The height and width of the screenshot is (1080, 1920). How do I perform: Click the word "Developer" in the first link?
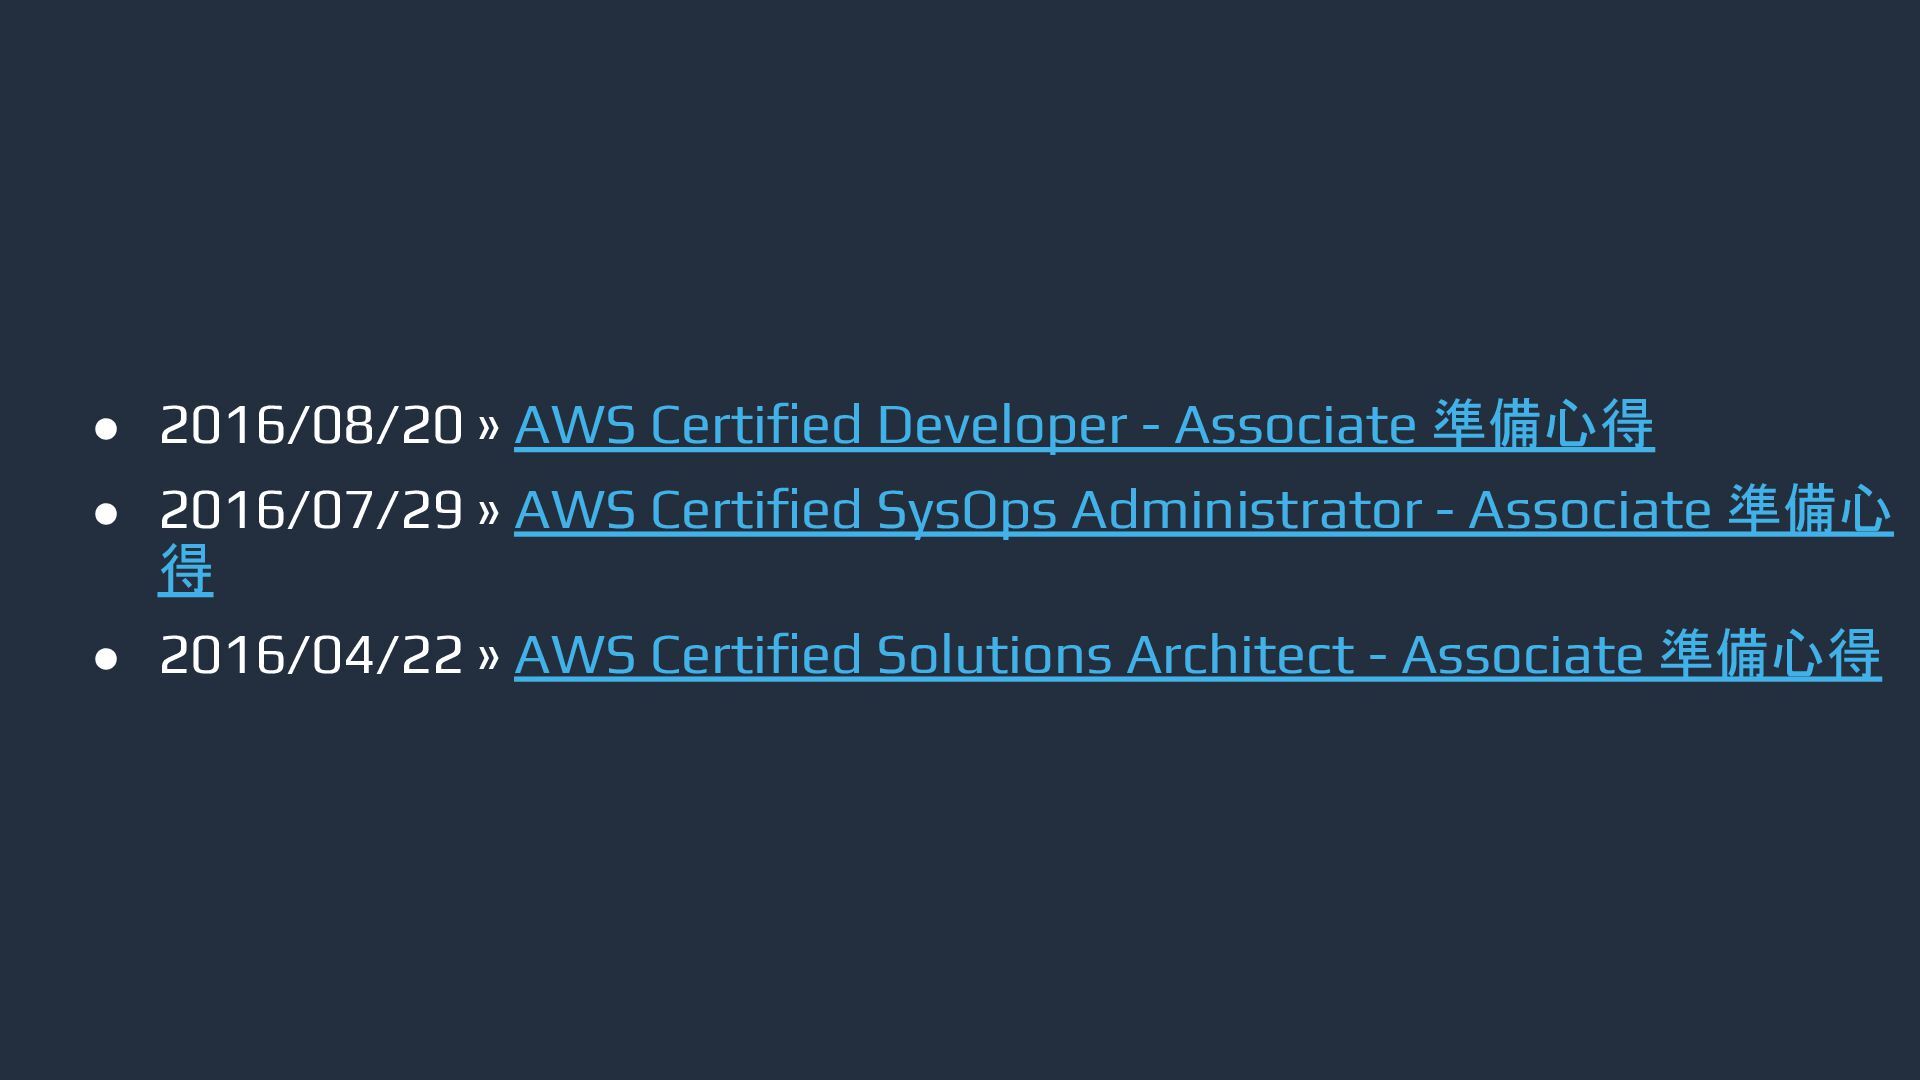coord(1001,425)
